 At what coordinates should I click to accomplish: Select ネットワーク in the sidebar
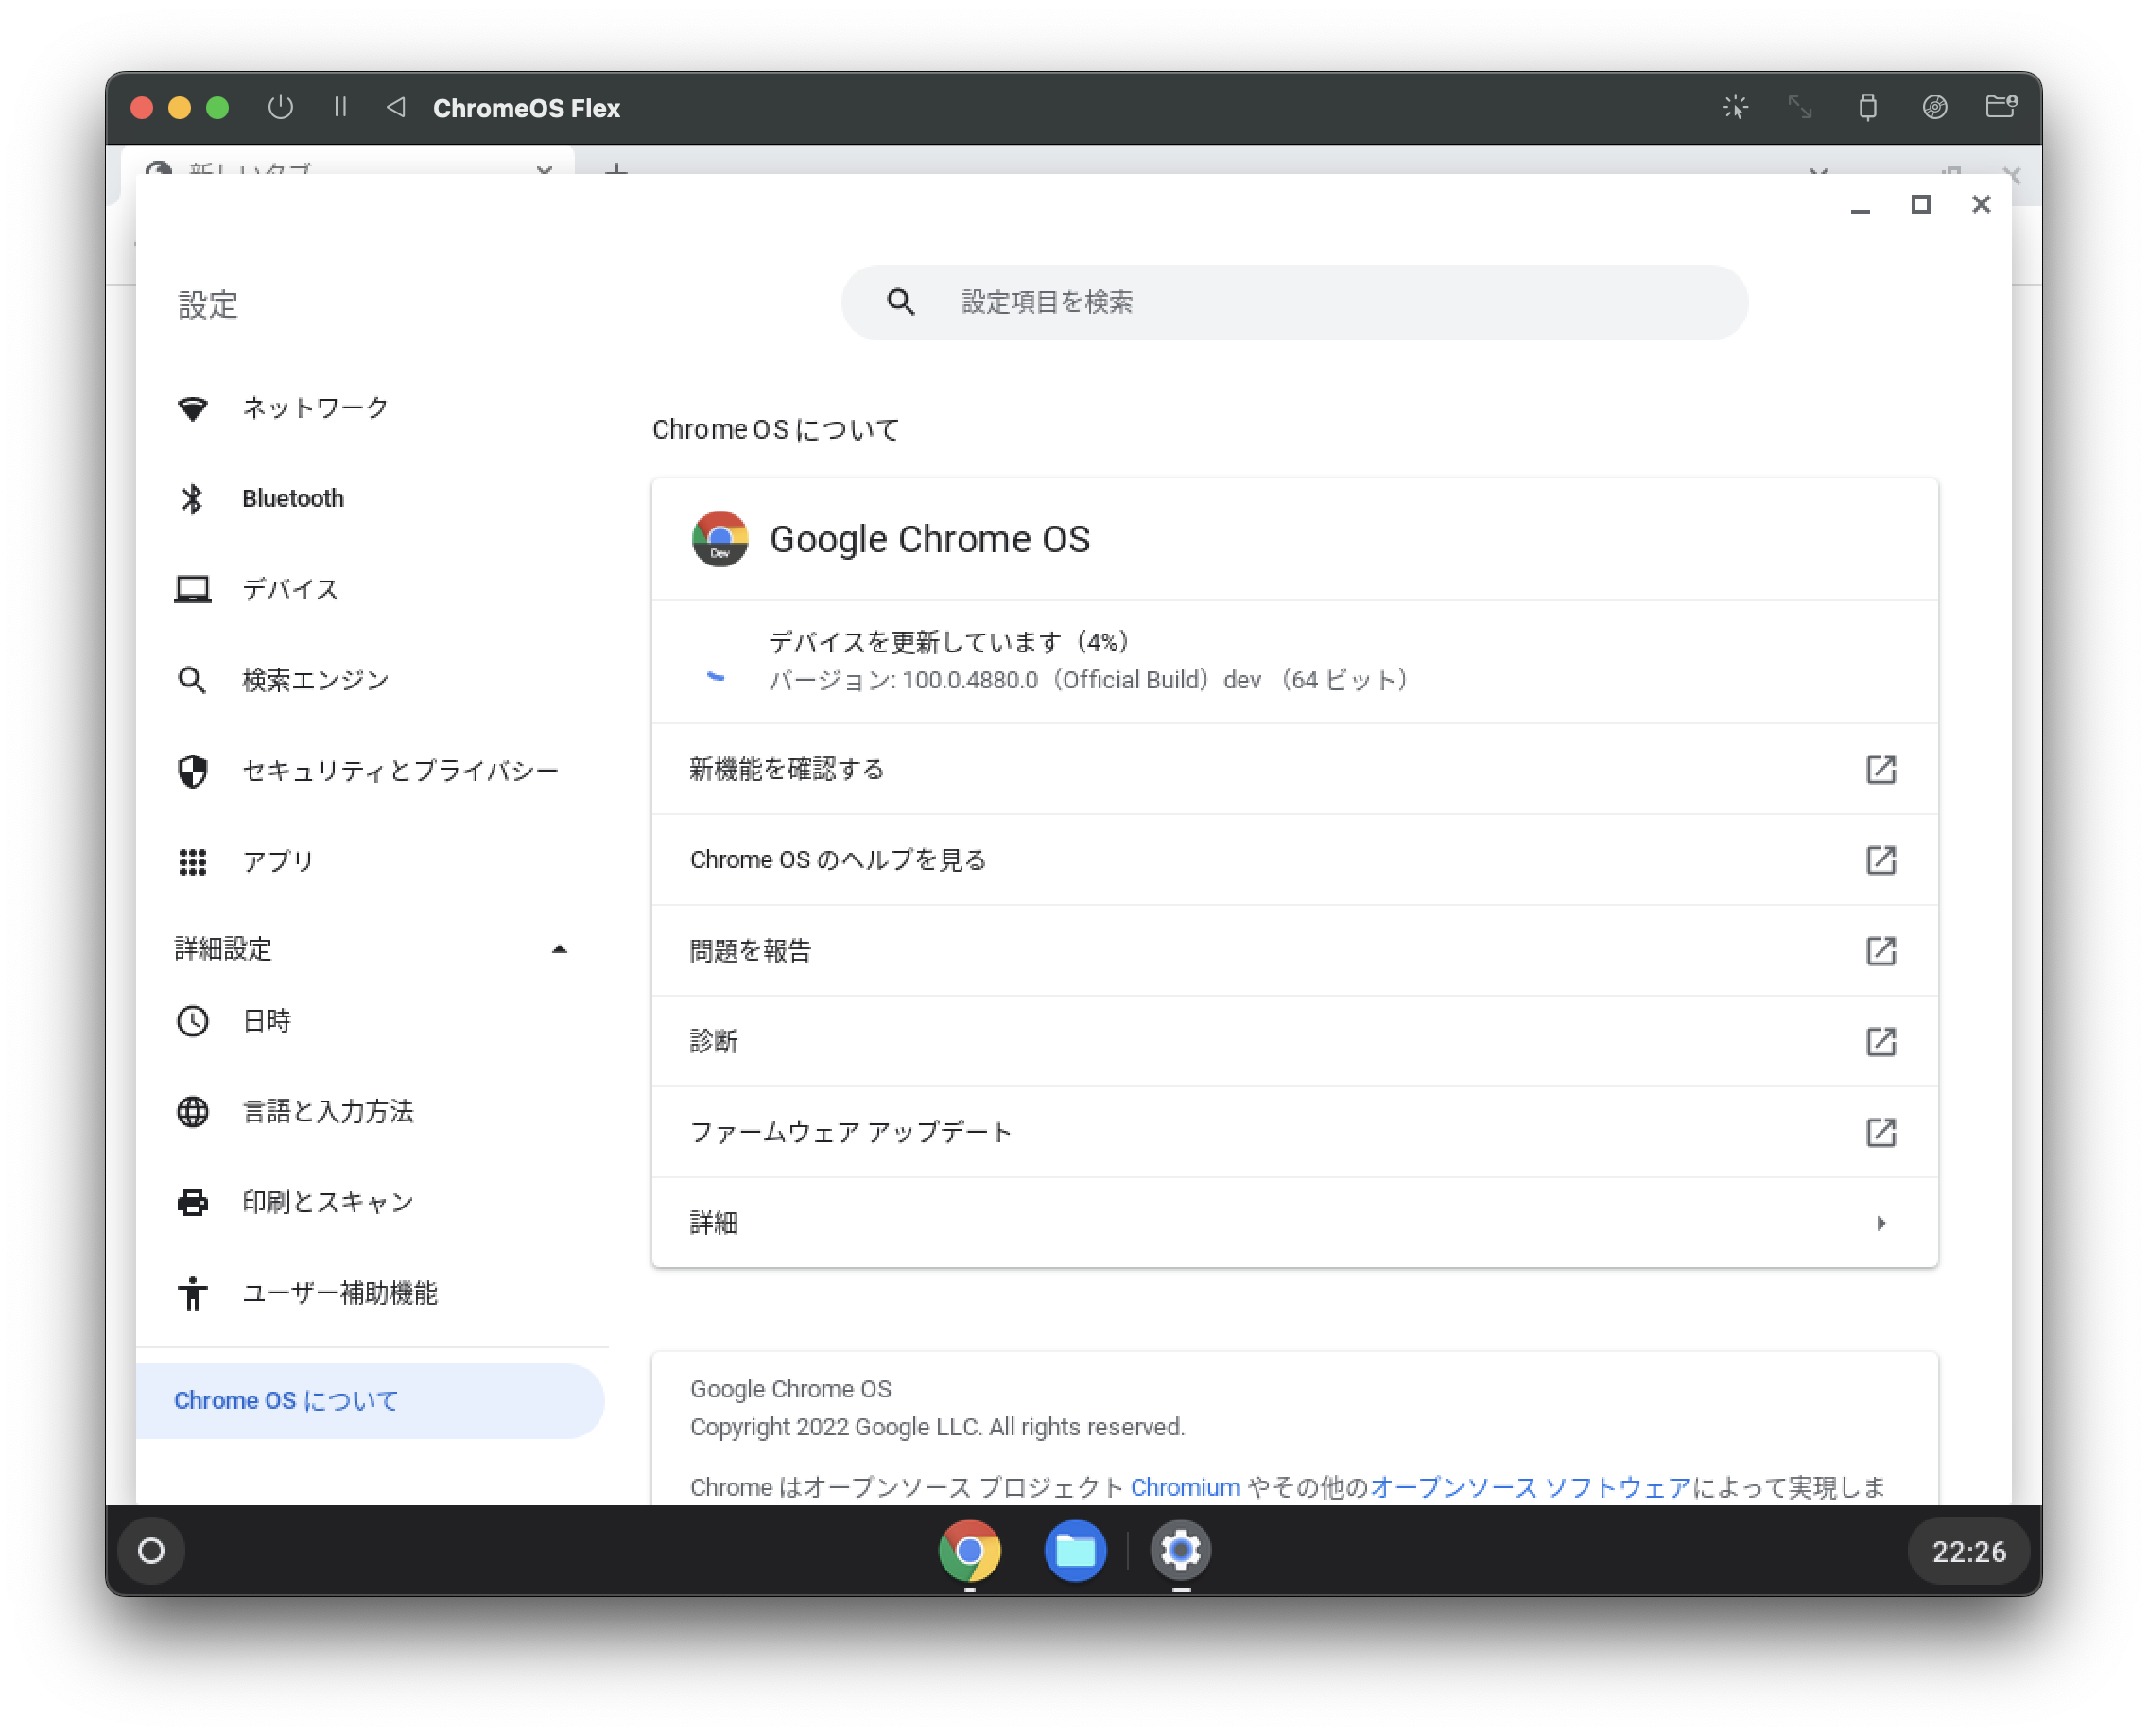[370, 408]
